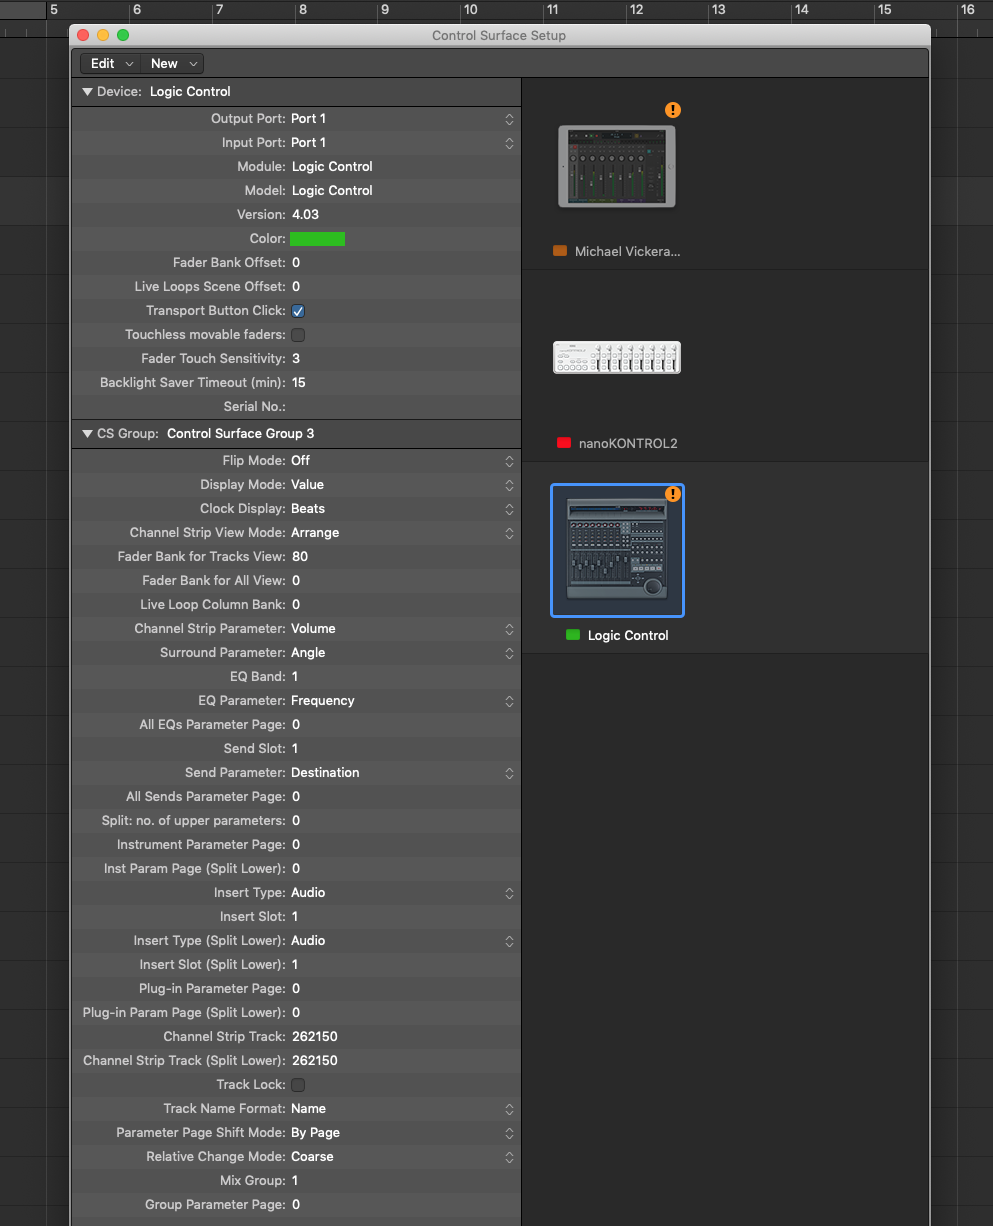Image resolution: width=993 pixels, height=1226 pixels.
Task: Select the Michael Vickera iPad controller icon
Action: [x=617, y=165]
